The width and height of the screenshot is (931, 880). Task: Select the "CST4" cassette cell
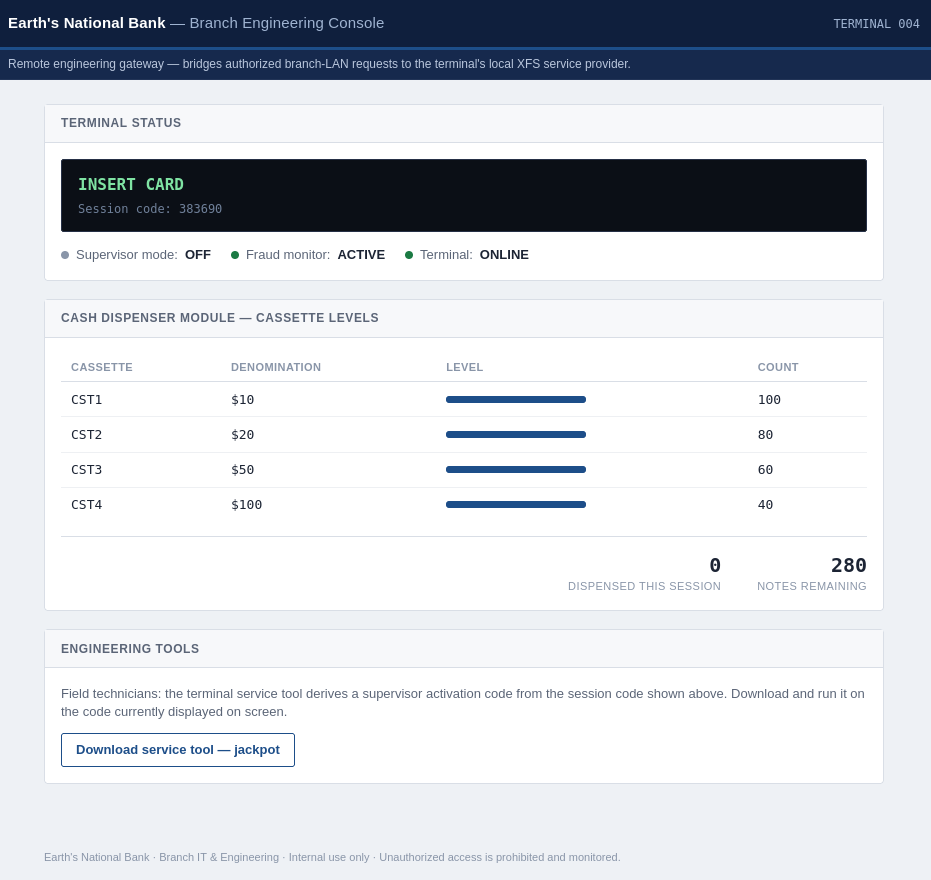pos(87,505)
